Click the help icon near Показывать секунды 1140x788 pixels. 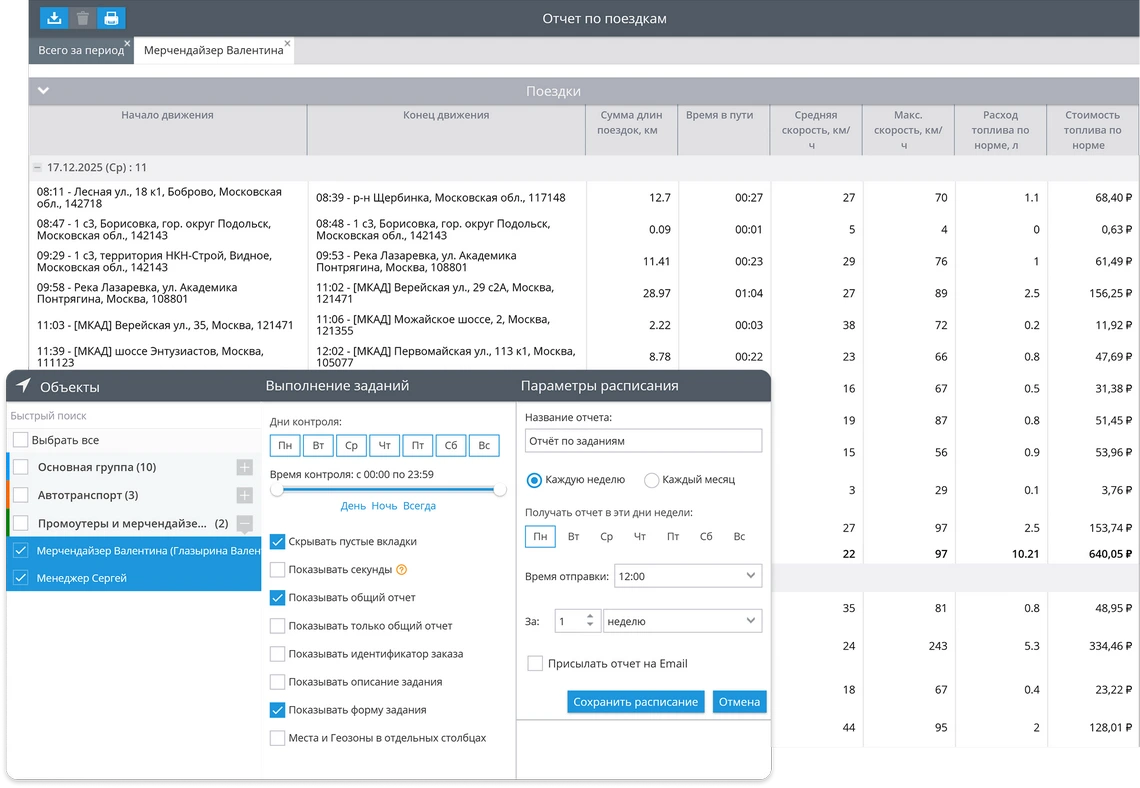pyautogui.click(x=402, y=570)
